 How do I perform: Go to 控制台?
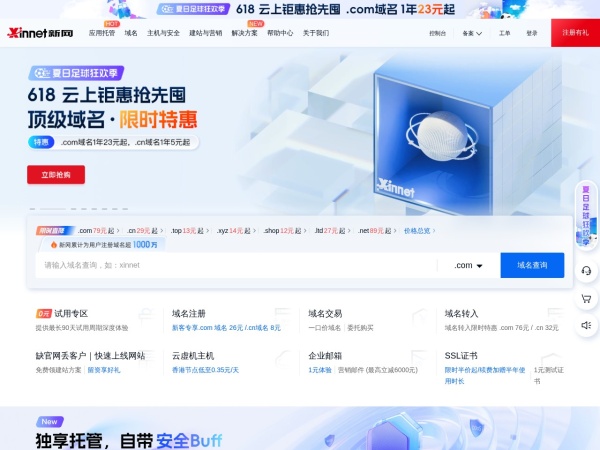[x=437, y=33]
